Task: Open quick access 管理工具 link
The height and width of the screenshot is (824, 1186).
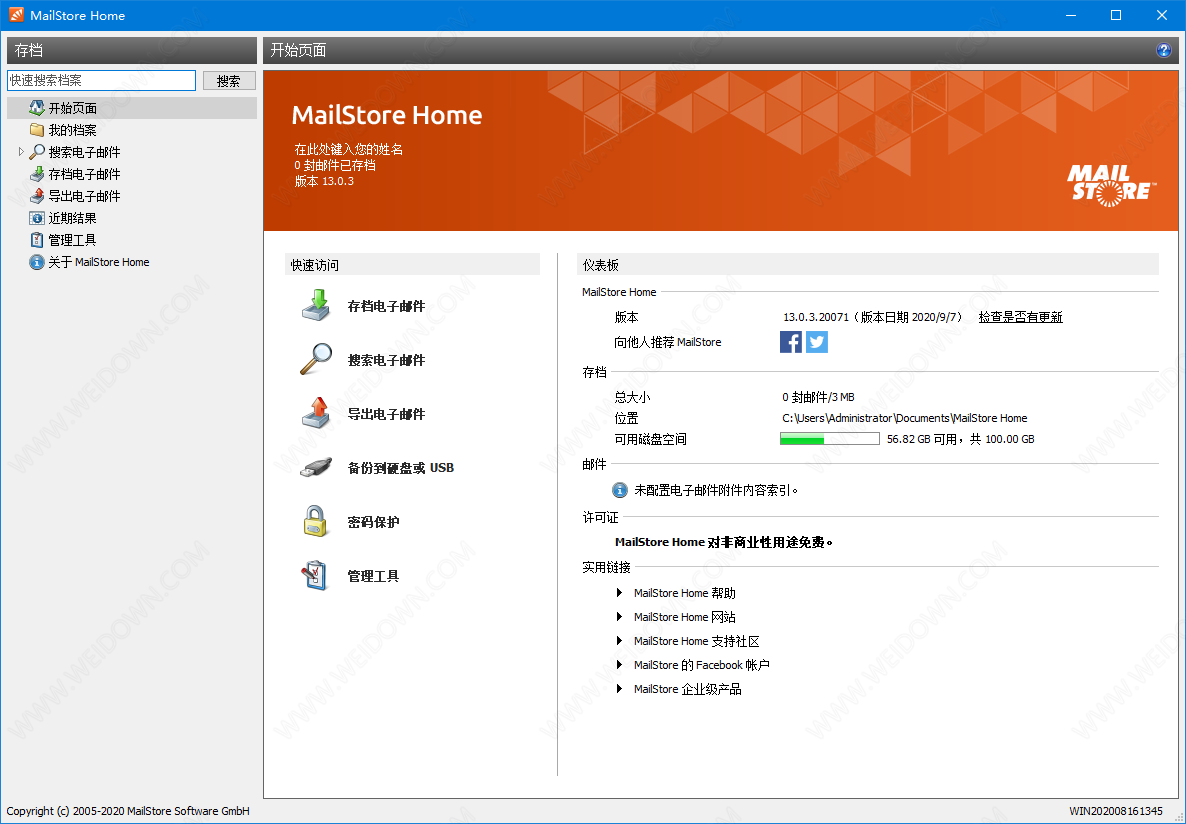Action: (374, 576)
